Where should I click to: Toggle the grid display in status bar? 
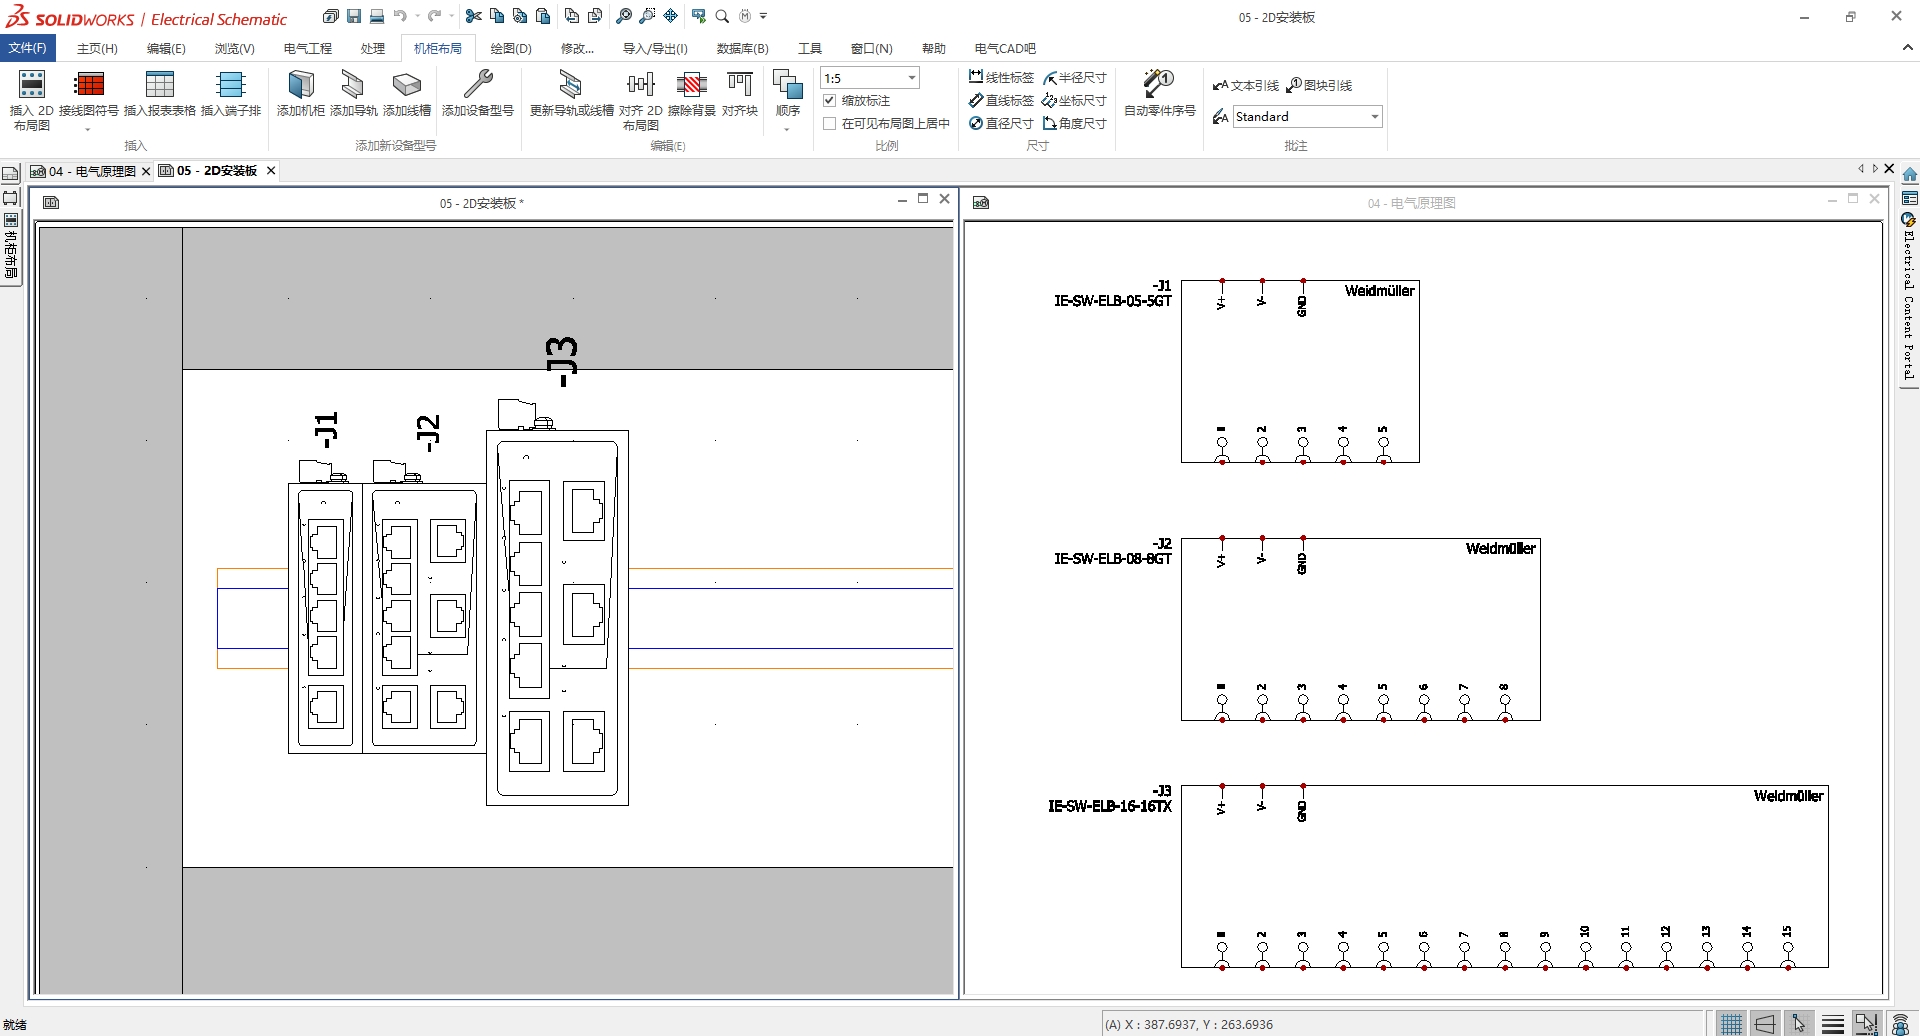coord(1731,1023)
